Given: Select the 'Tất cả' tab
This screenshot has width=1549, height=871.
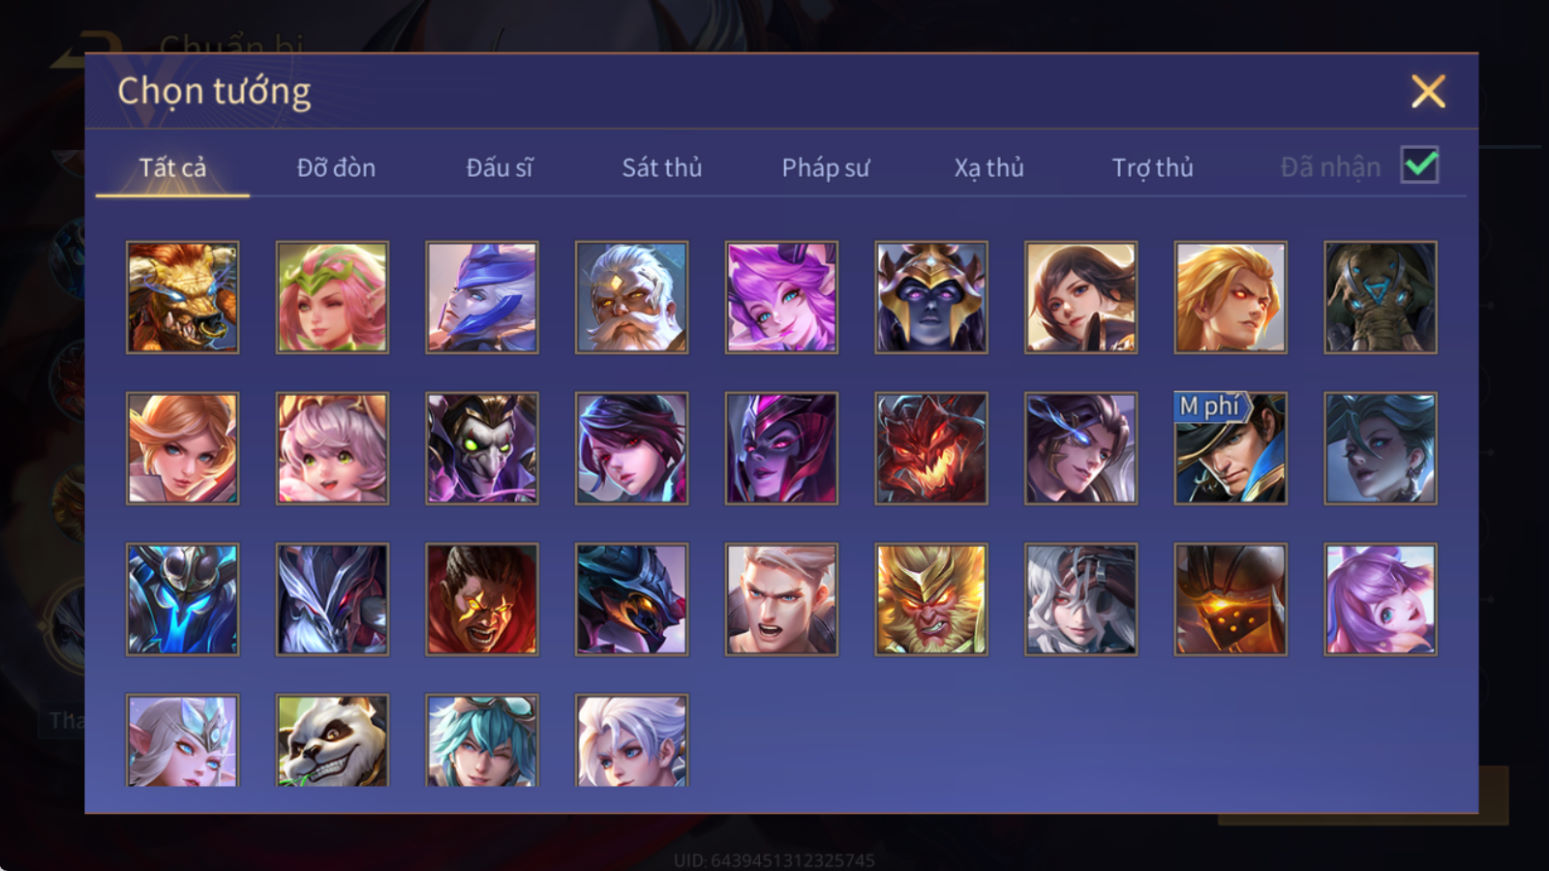Looking at the screenshot, I should click(x=172, y=167).
